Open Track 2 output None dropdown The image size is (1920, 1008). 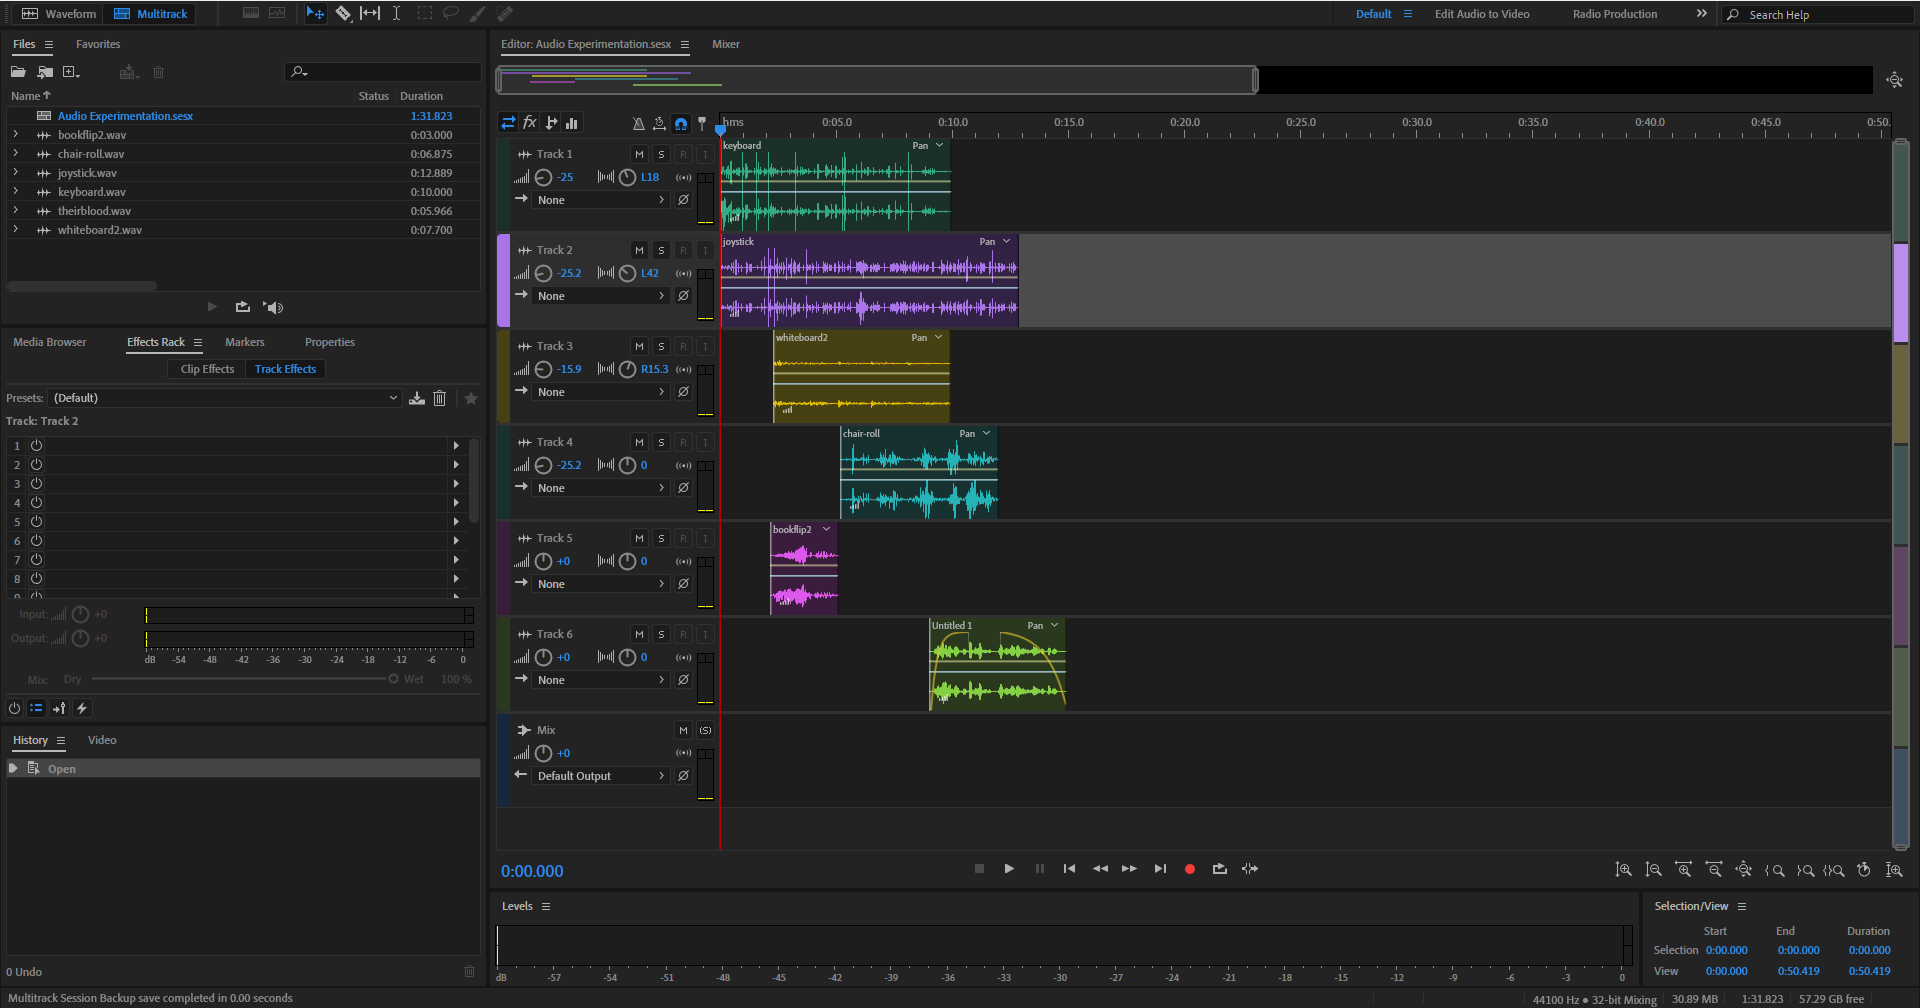point(600,296)
